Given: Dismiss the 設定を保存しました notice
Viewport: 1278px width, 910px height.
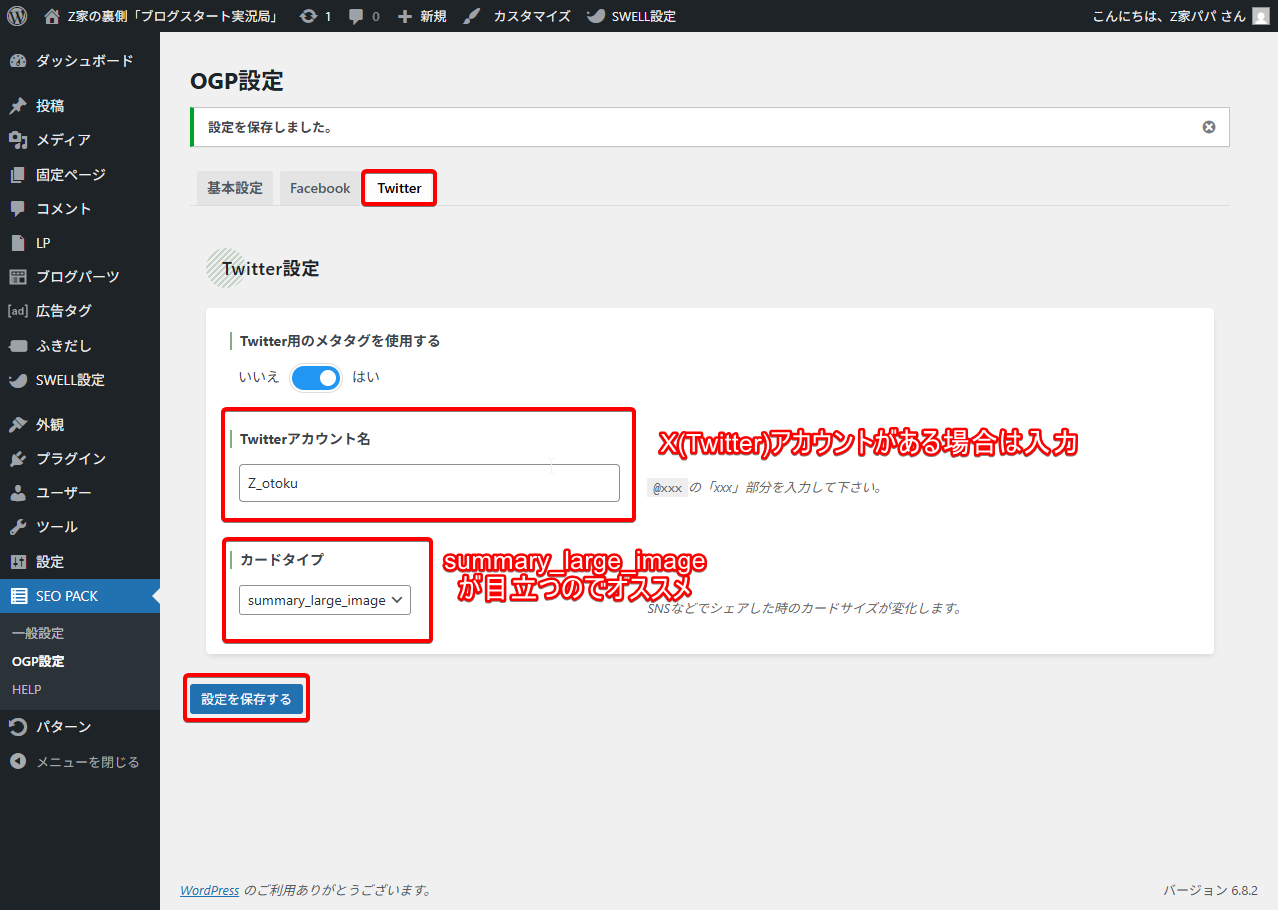Looking at the screenshot, I should [1209, 127].
